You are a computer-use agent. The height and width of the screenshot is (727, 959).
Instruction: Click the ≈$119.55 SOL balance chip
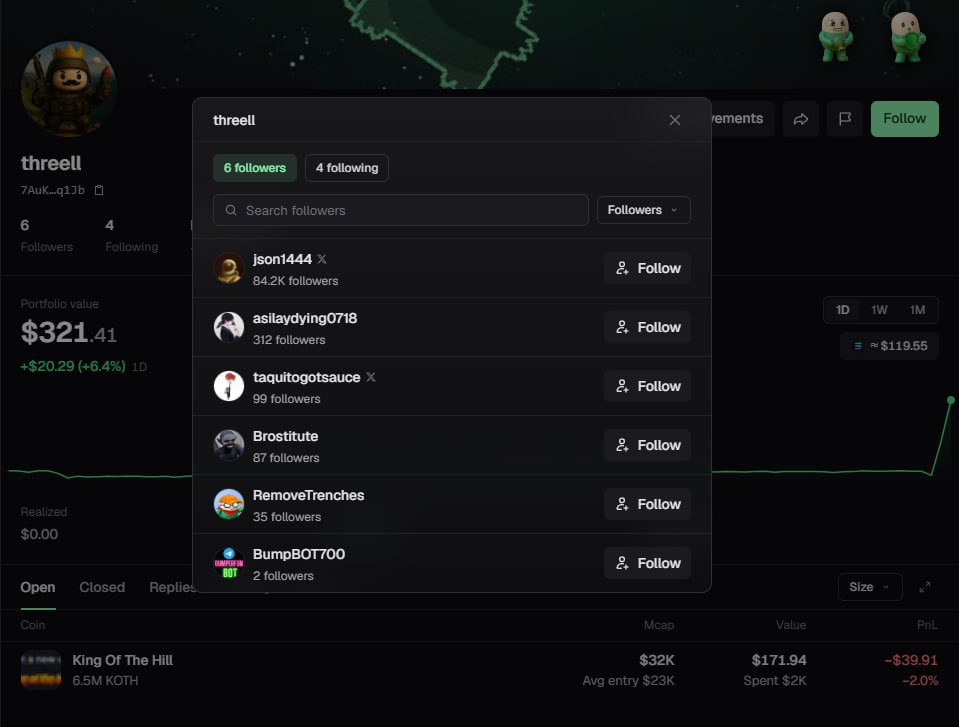point(889,346)
